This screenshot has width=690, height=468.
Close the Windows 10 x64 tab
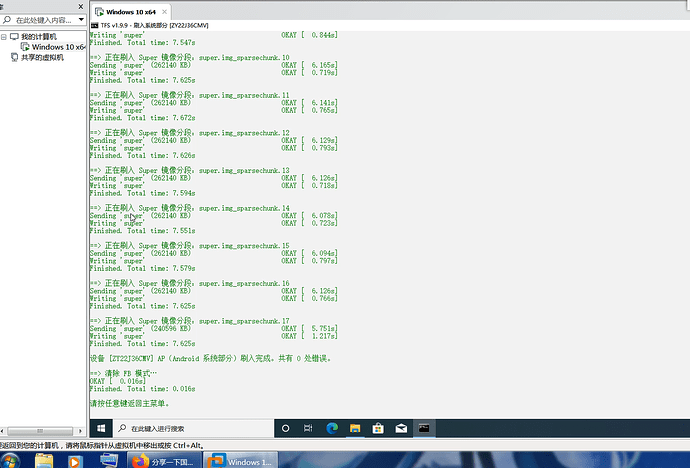[164, 12]
